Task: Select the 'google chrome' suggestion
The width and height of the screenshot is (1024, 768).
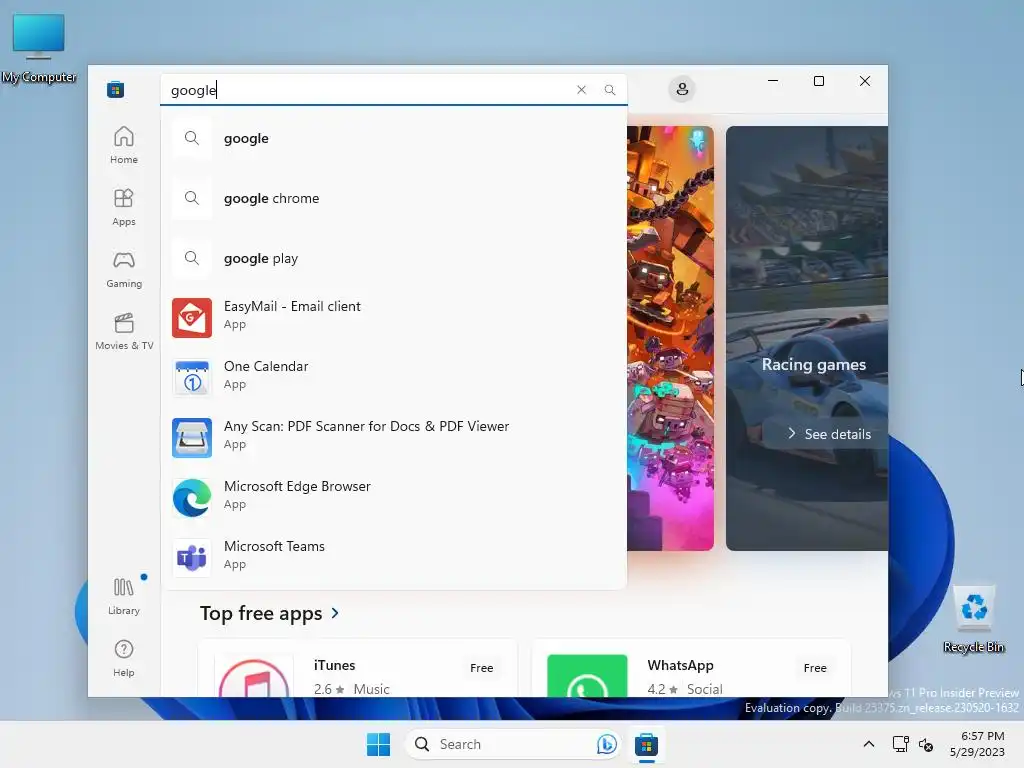Action: pos(394,199)
